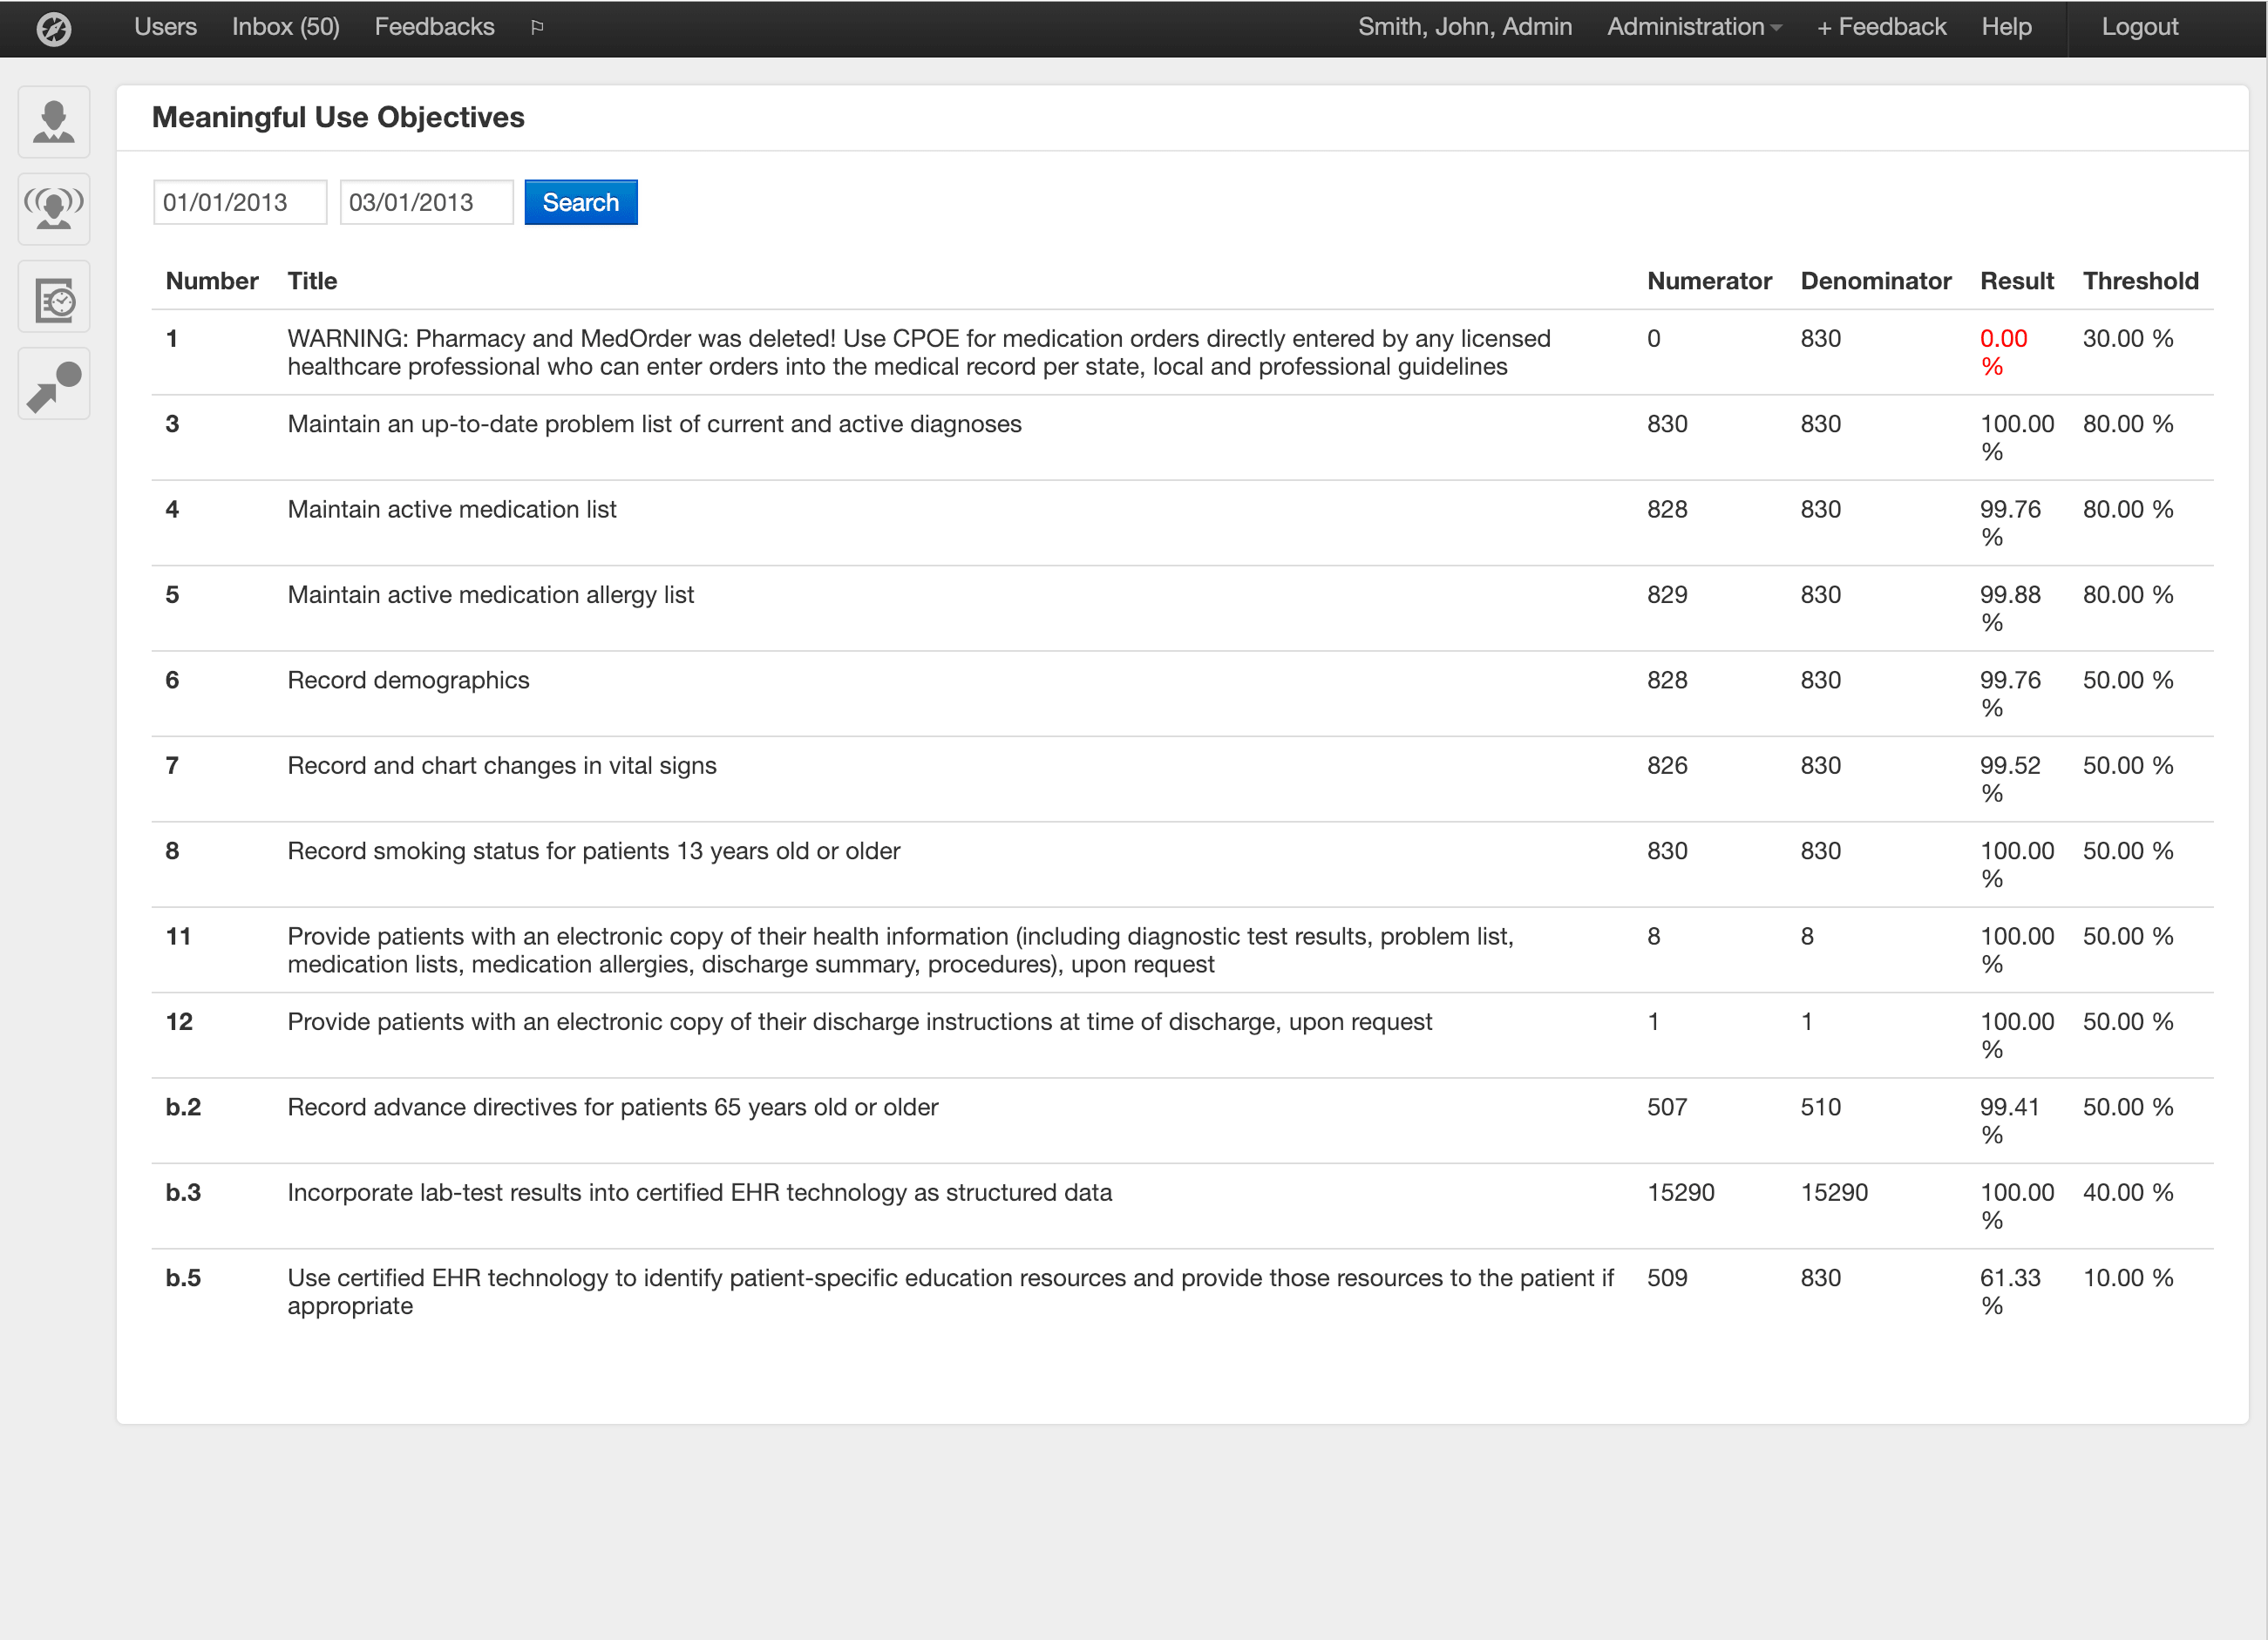The width and height of the screenshot is (2268, 1640).
Task: Click the Numerator column header
Action: tap(1709, 281)
